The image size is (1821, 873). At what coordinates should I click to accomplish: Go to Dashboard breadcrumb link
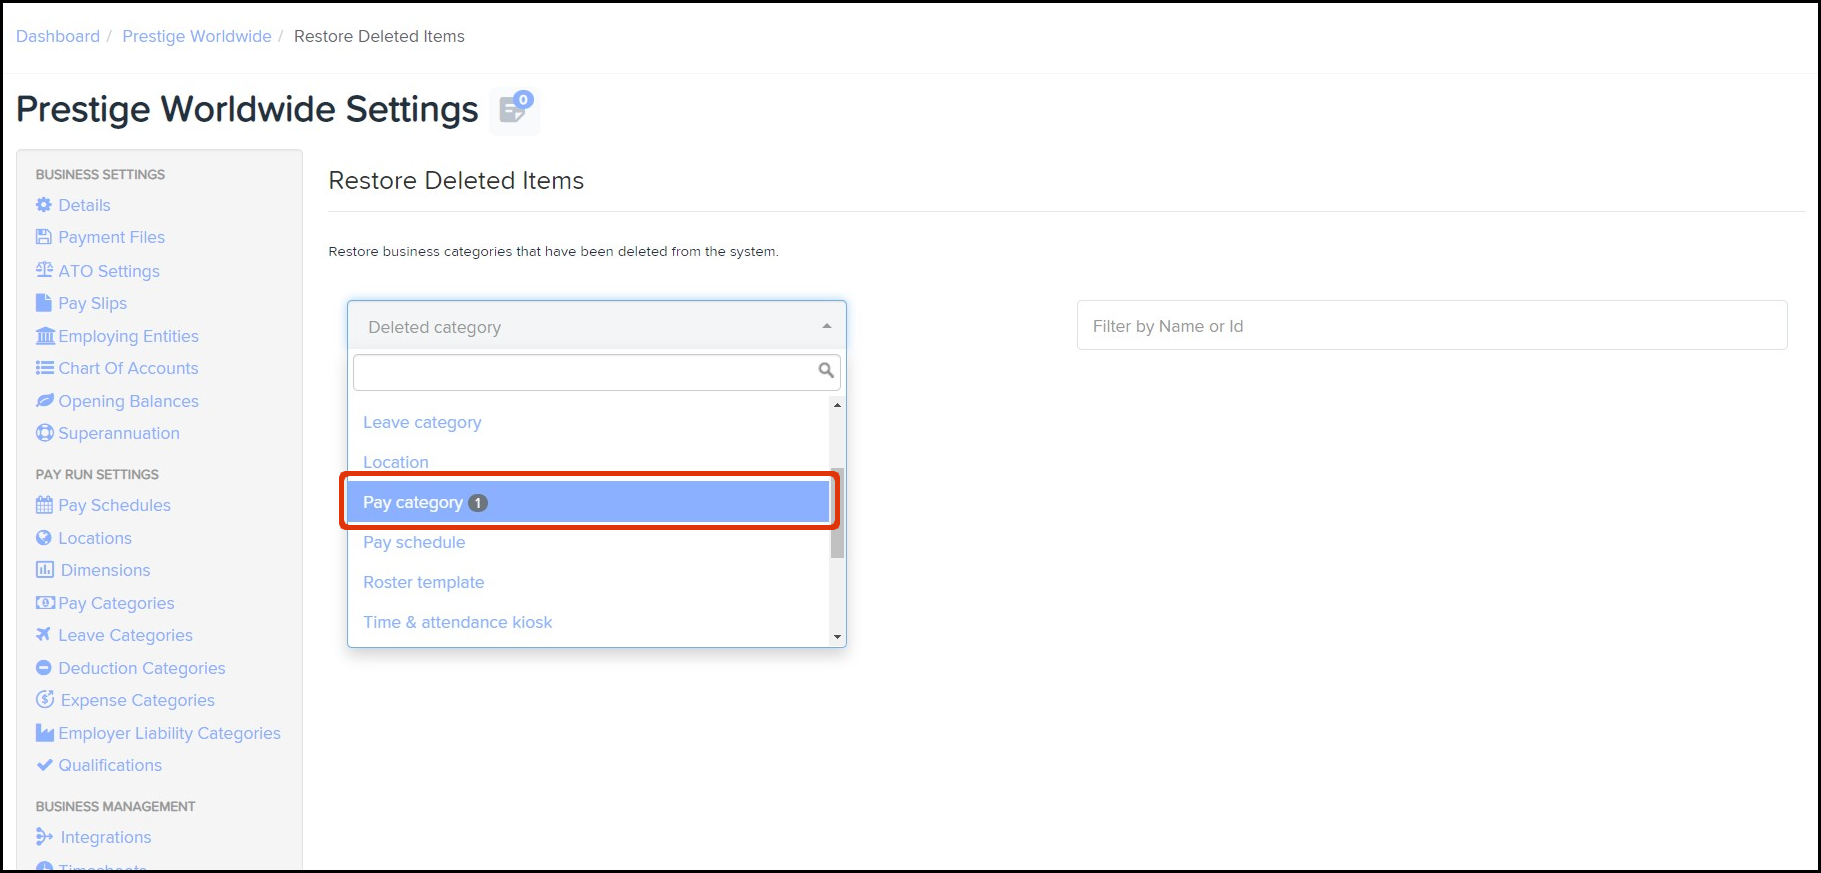coord(58,36)
